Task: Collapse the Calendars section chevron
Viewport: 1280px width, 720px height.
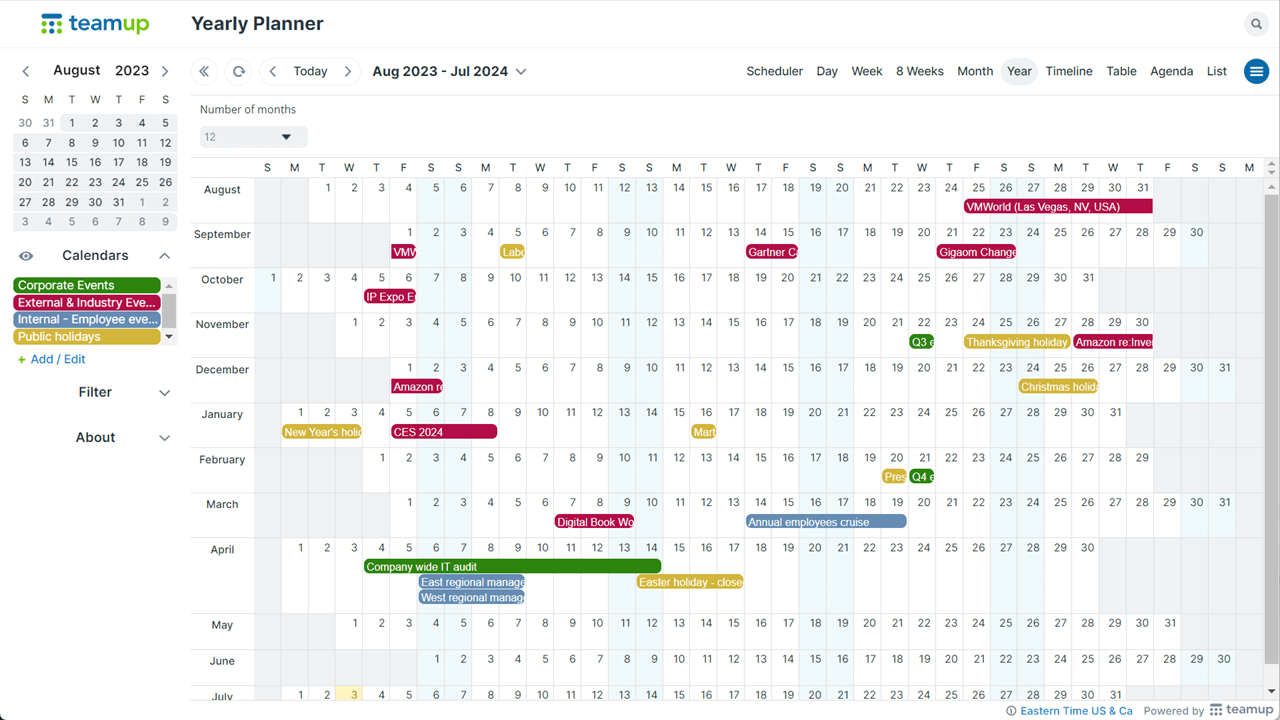Action: (x=165, y=256)
